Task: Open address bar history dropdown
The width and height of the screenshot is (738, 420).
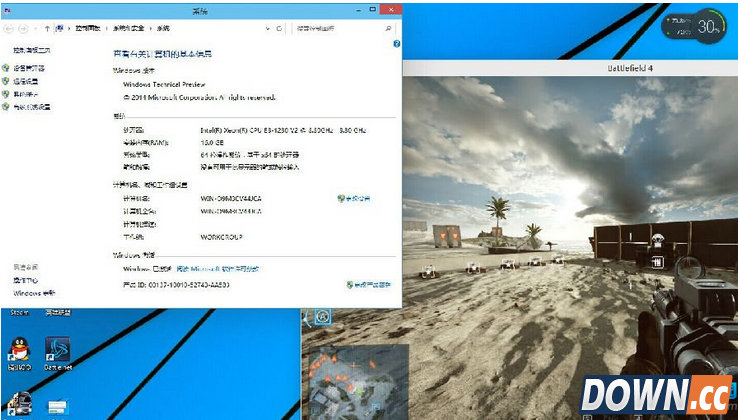Action: coord(268,29)
